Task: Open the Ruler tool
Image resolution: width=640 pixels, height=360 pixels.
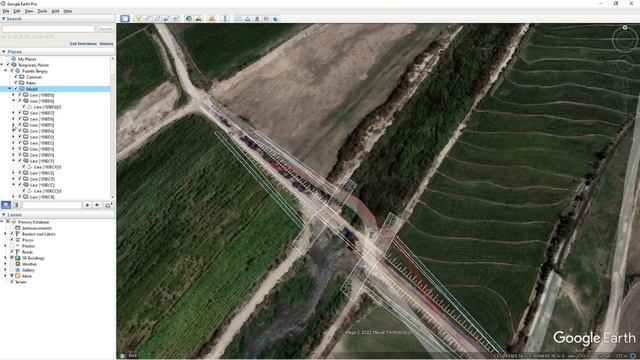Action: click(x=225, y=19)
